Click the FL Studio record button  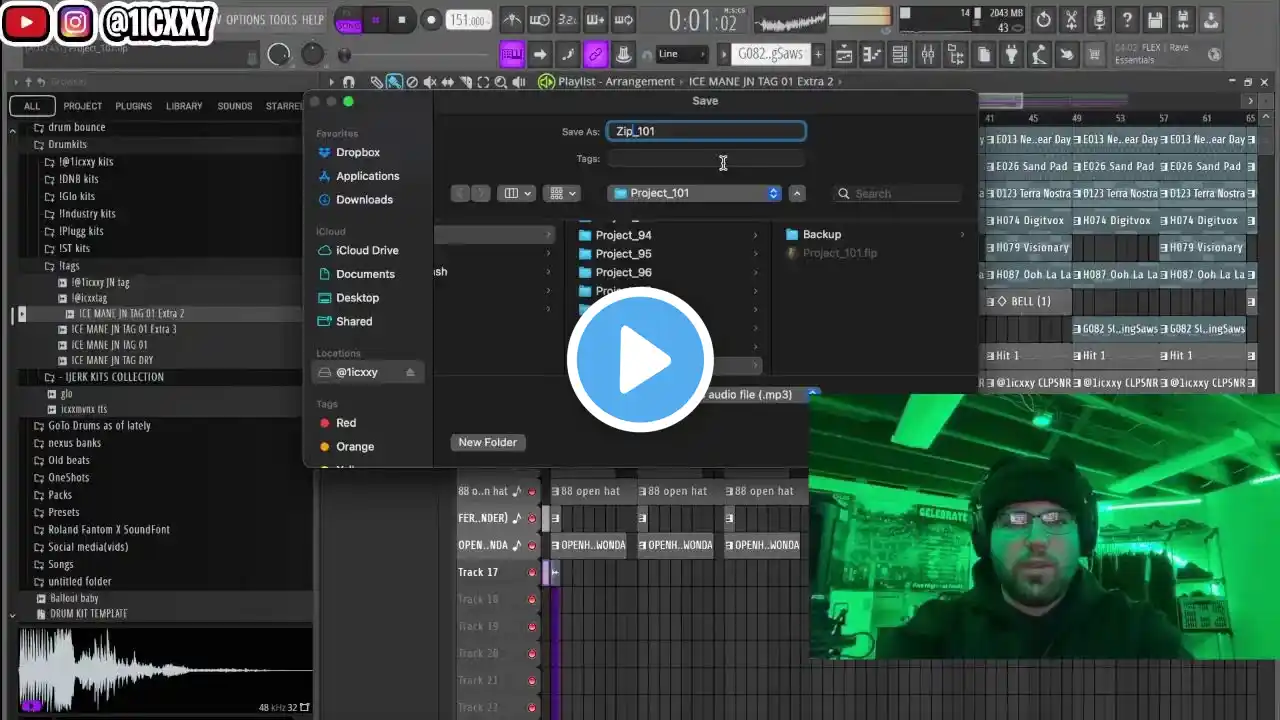click(x=431, y=19)
